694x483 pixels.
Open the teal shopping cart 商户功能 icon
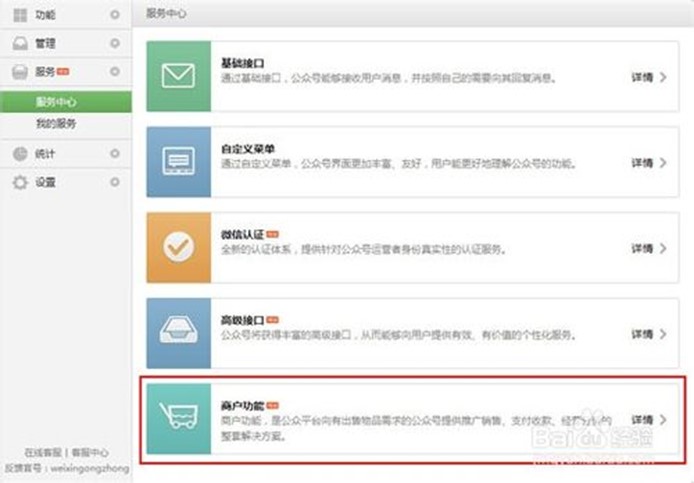[179, 418]
